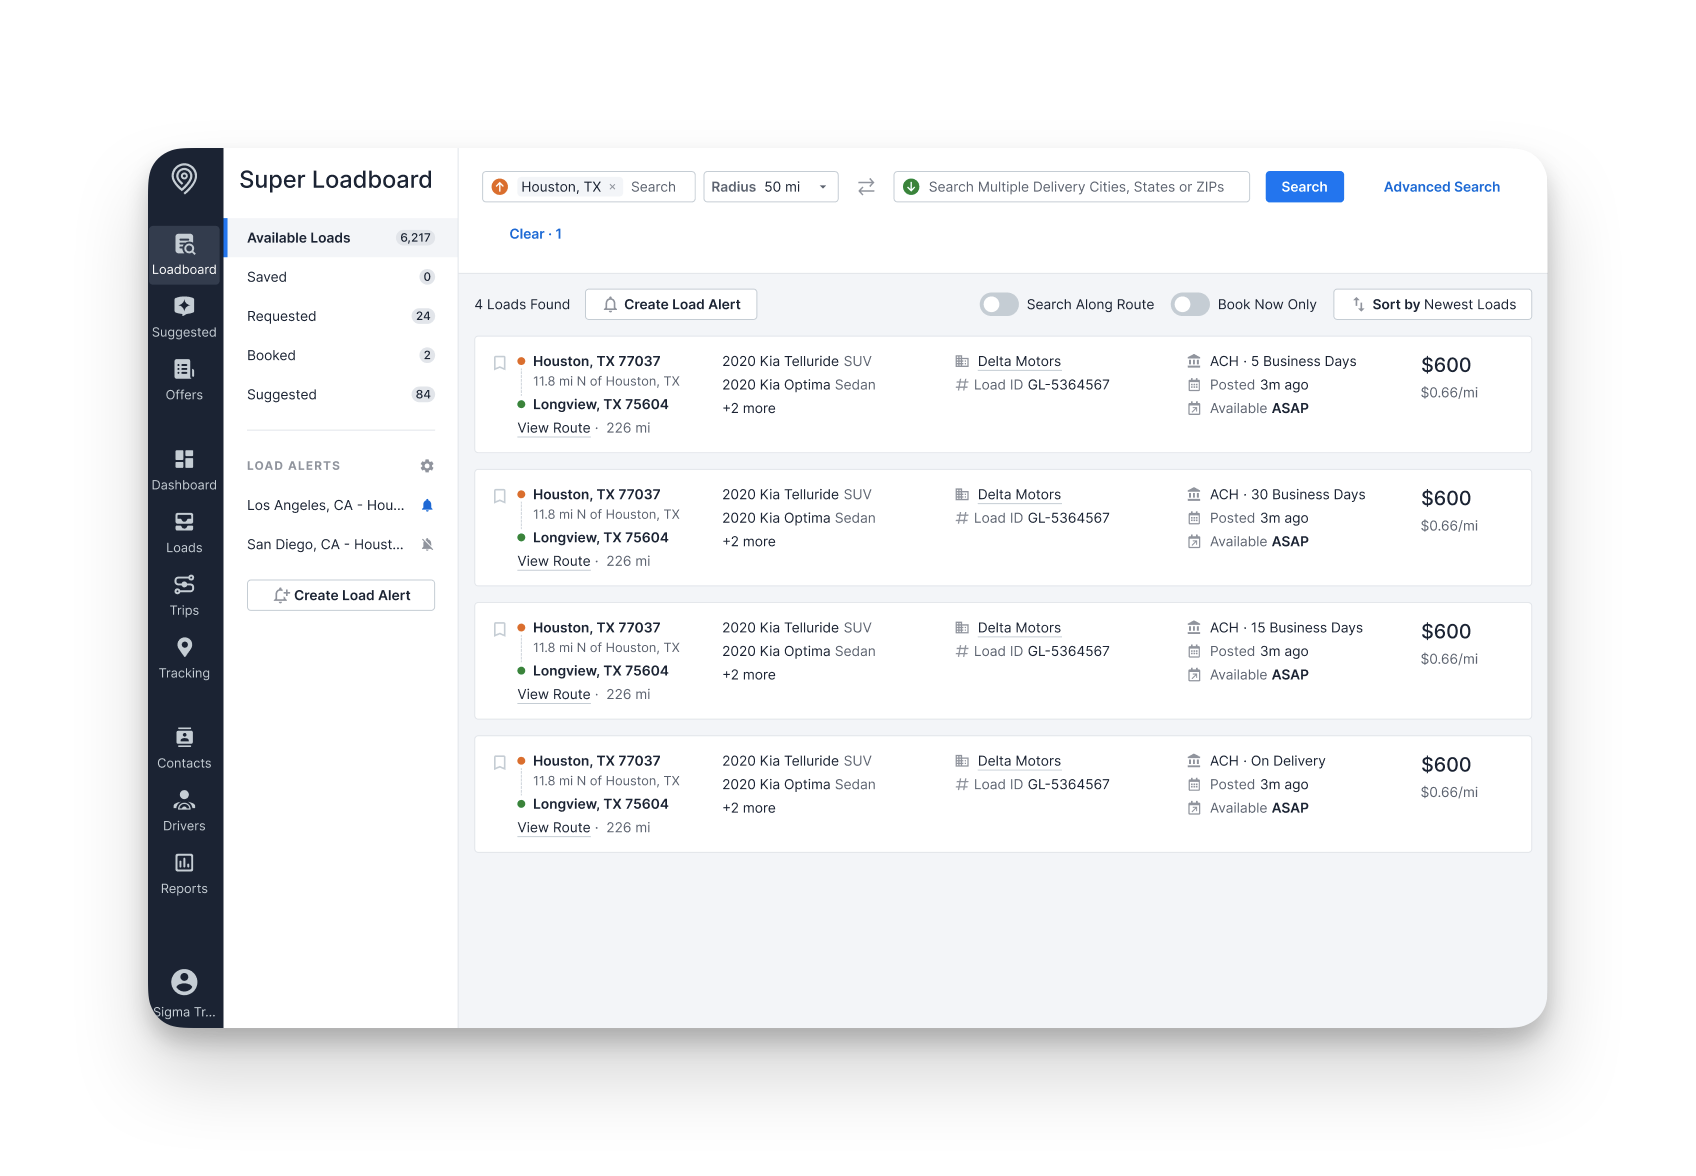Click Create Load Alert in left panel
Viewport: 1696px width, 1176px height.
pos(341,595)
